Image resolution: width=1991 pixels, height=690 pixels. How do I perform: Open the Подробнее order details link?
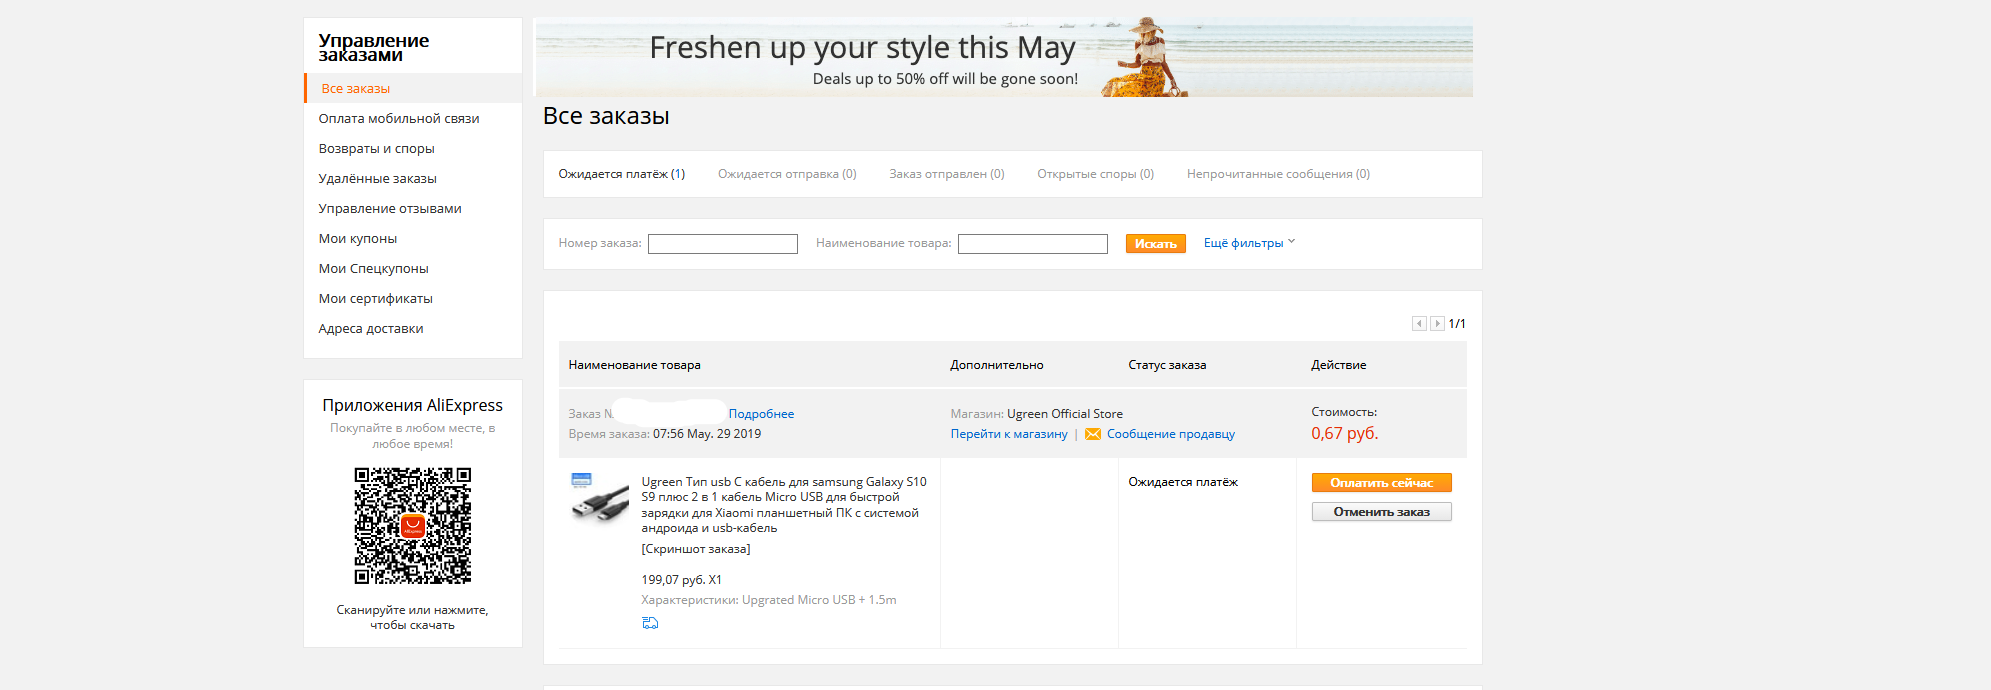[x=761, y=414]
